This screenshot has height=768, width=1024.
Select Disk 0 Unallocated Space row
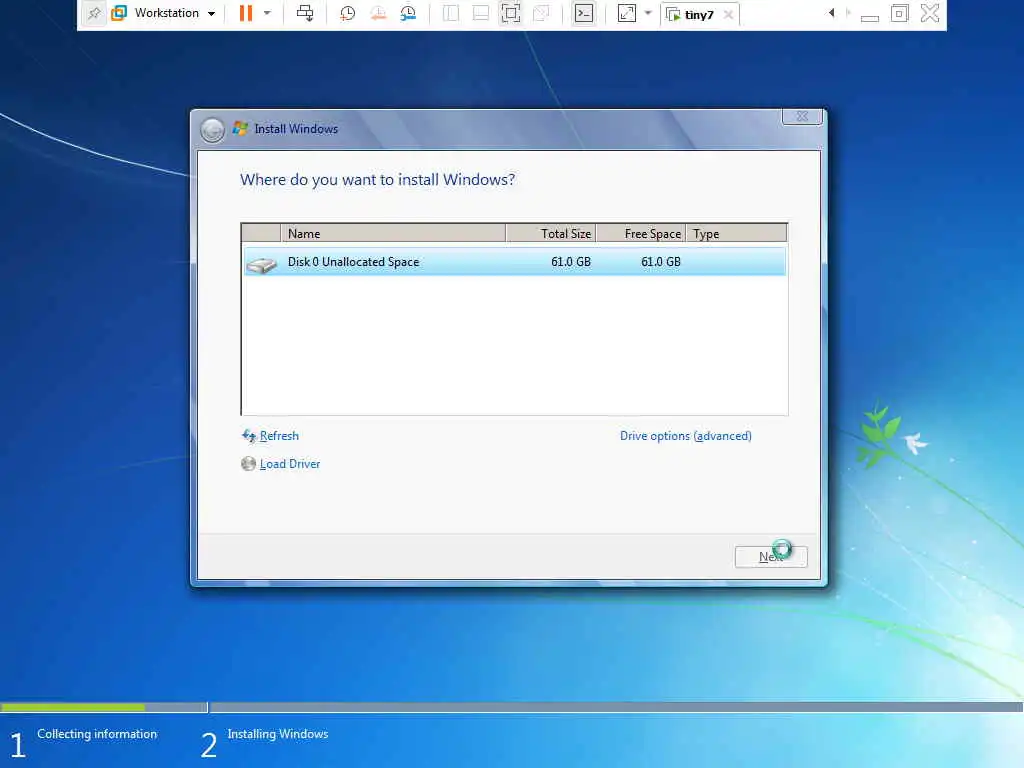point(515,262)
